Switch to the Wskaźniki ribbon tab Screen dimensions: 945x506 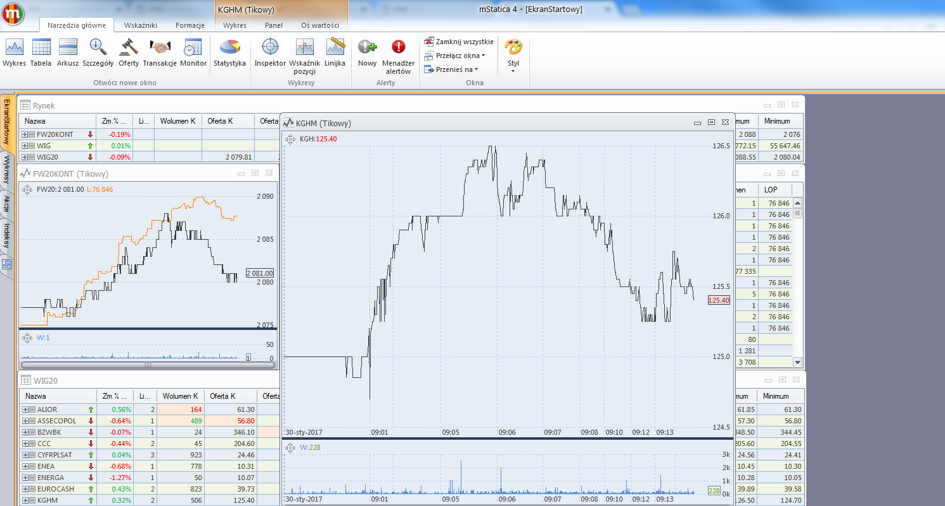pos(140,25)
